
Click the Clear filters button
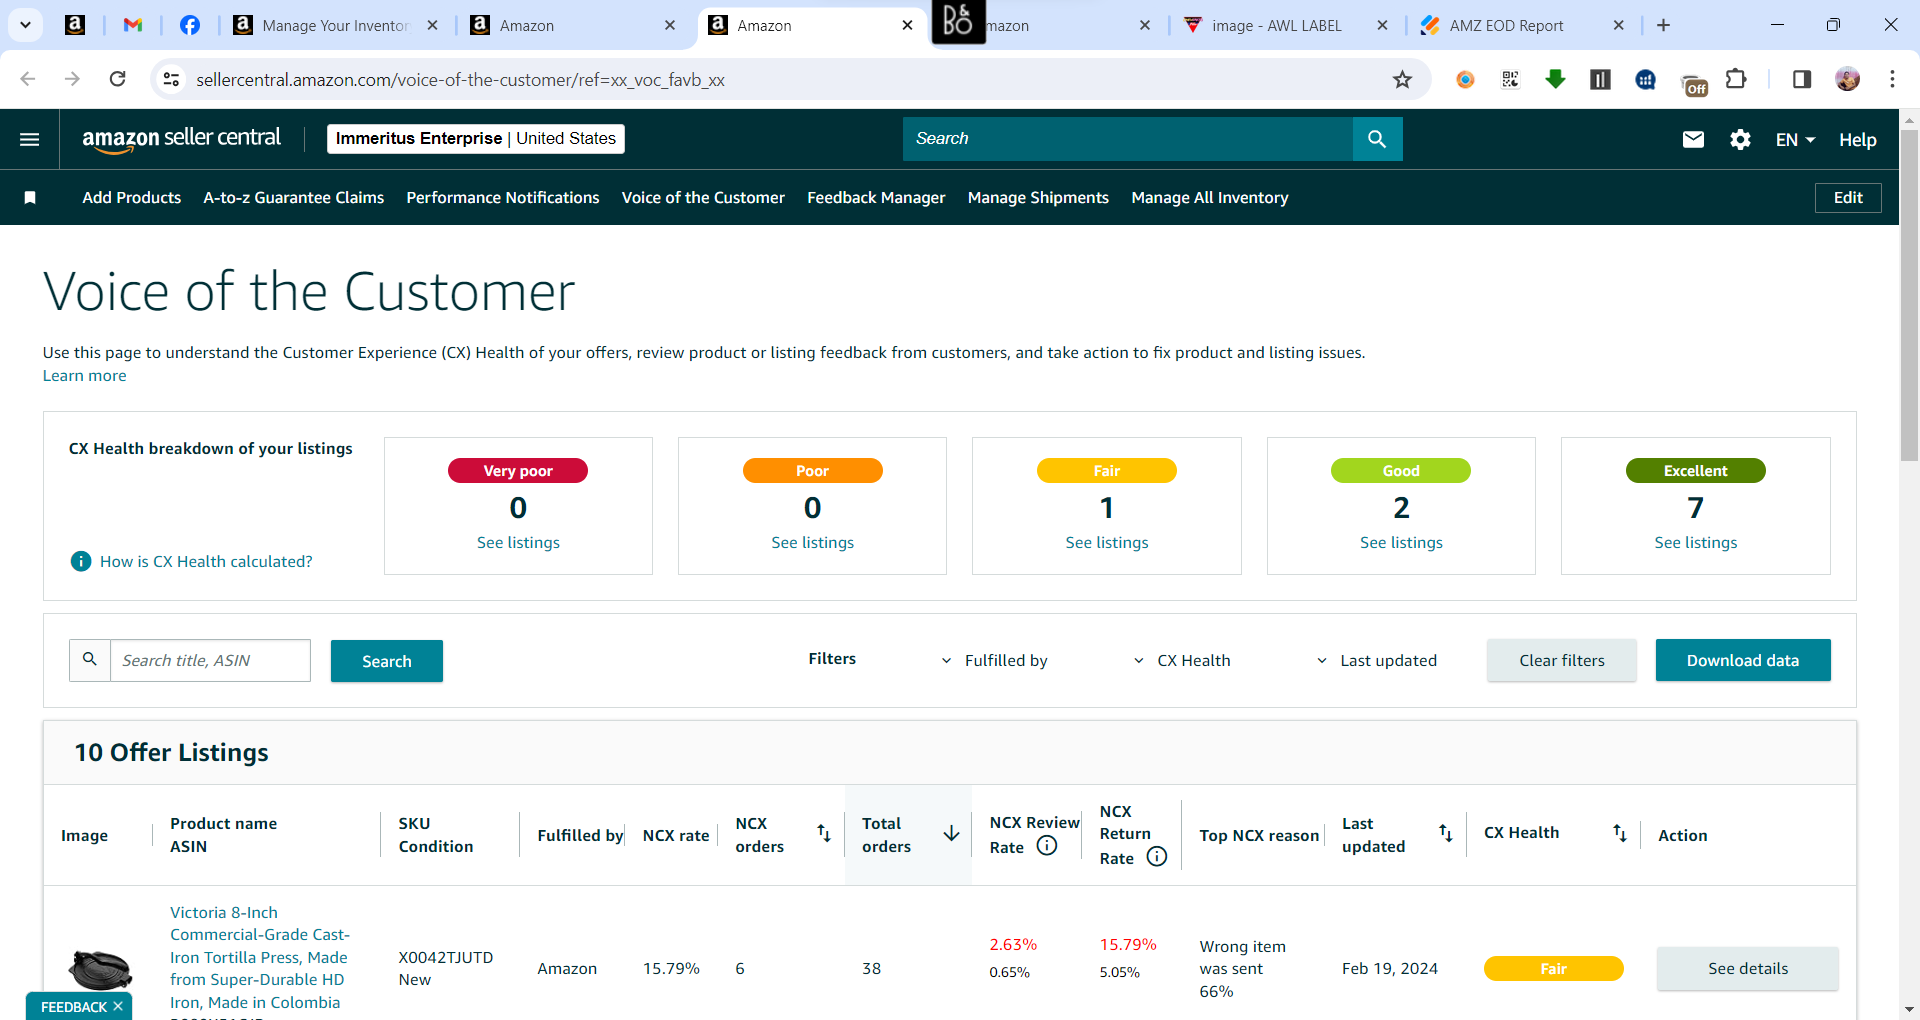coord(1562,661)
